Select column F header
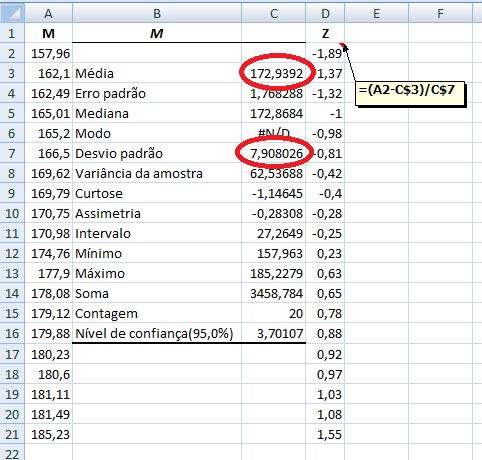482x460 pixels. 440,14
